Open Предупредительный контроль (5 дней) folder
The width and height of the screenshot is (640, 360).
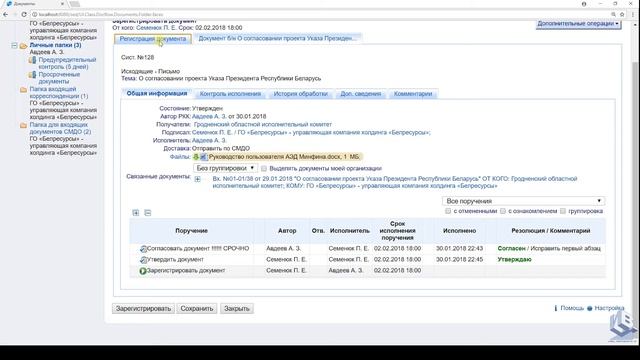[67, 63]
